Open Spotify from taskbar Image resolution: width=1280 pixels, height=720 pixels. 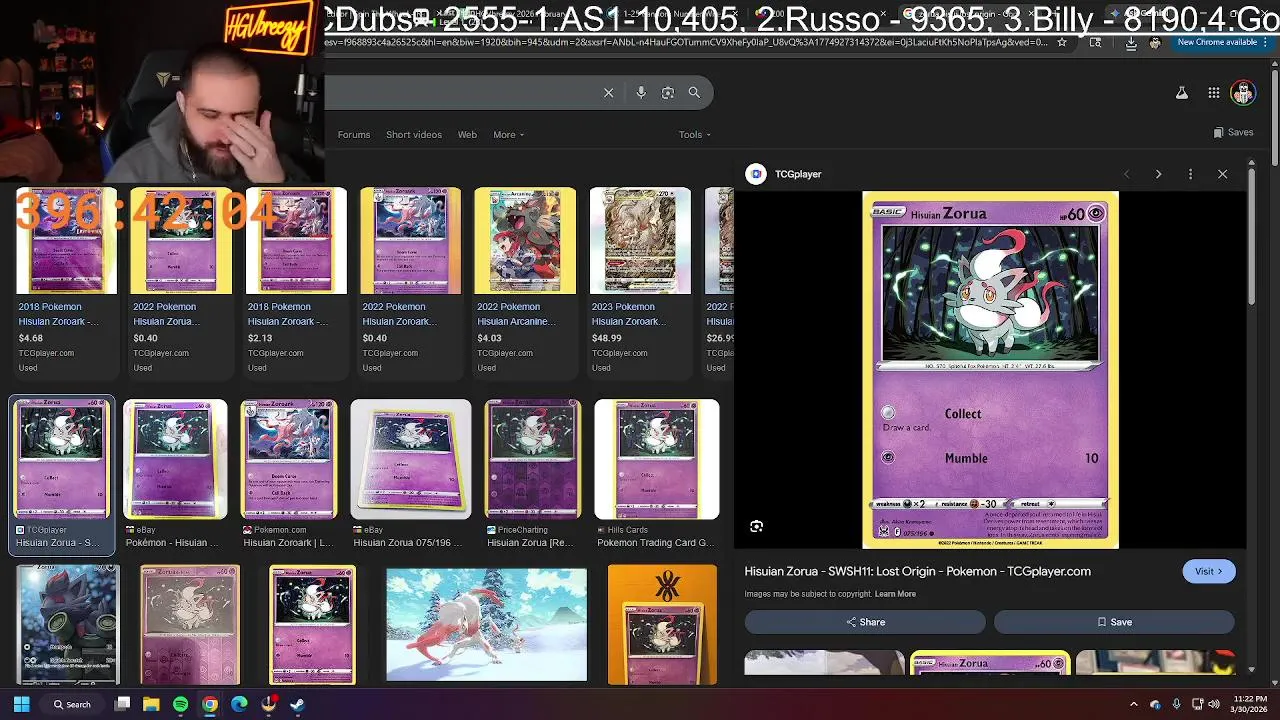point(180,704)
